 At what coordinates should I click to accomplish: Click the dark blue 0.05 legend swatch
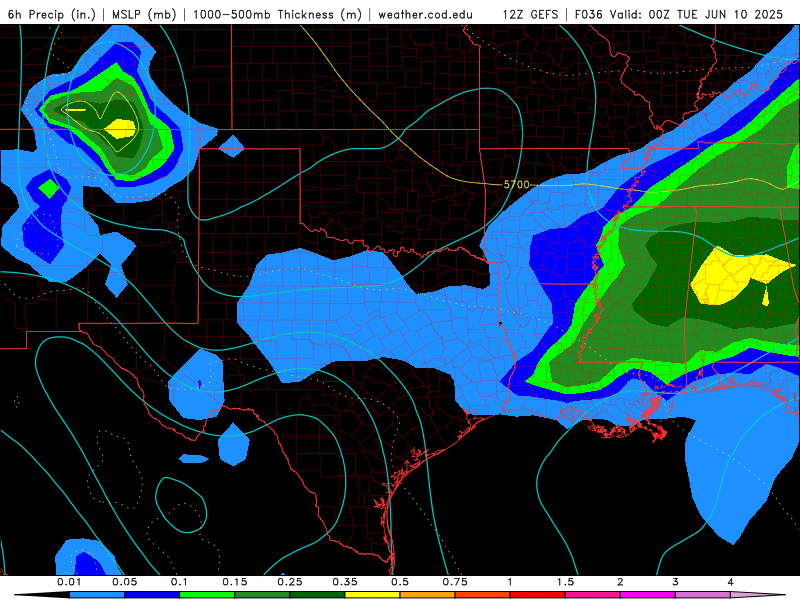[152, 595]
